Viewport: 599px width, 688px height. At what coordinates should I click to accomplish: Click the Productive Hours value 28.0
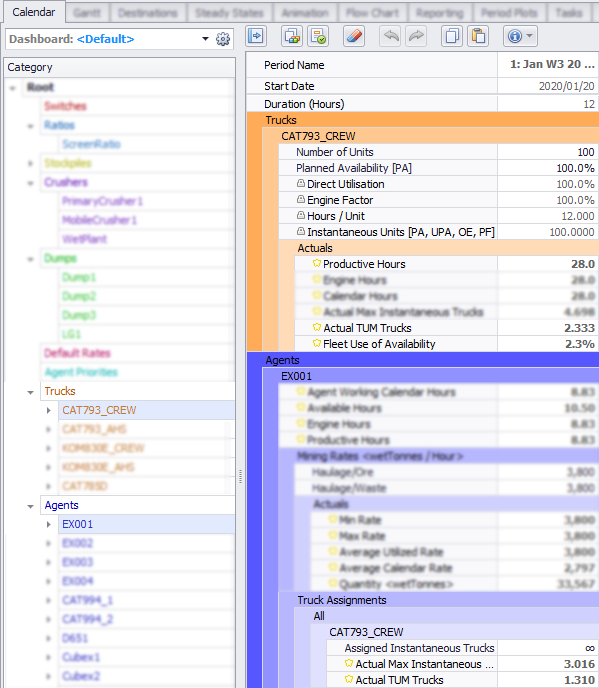[x=583, y=264]
